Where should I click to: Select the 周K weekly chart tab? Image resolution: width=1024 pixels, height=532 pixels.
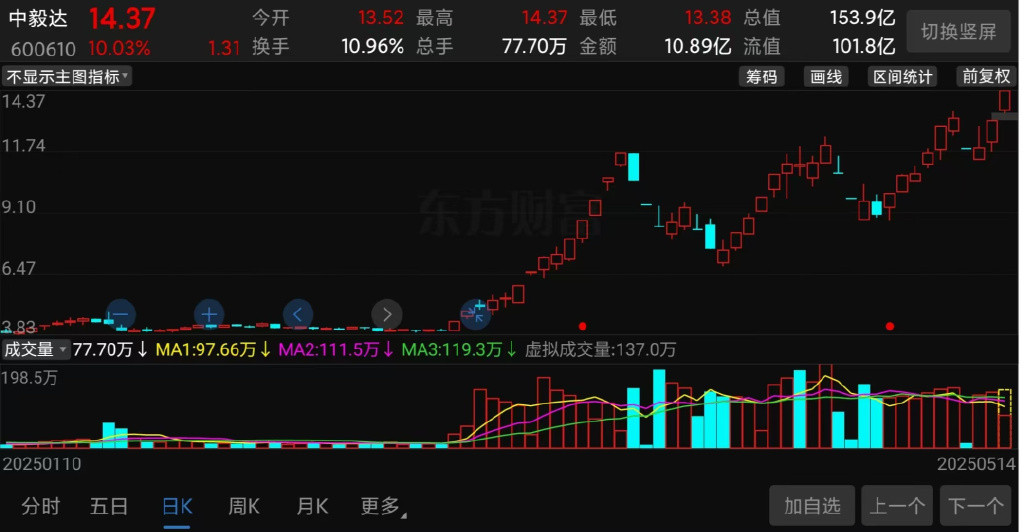click(x=244, y=506)
